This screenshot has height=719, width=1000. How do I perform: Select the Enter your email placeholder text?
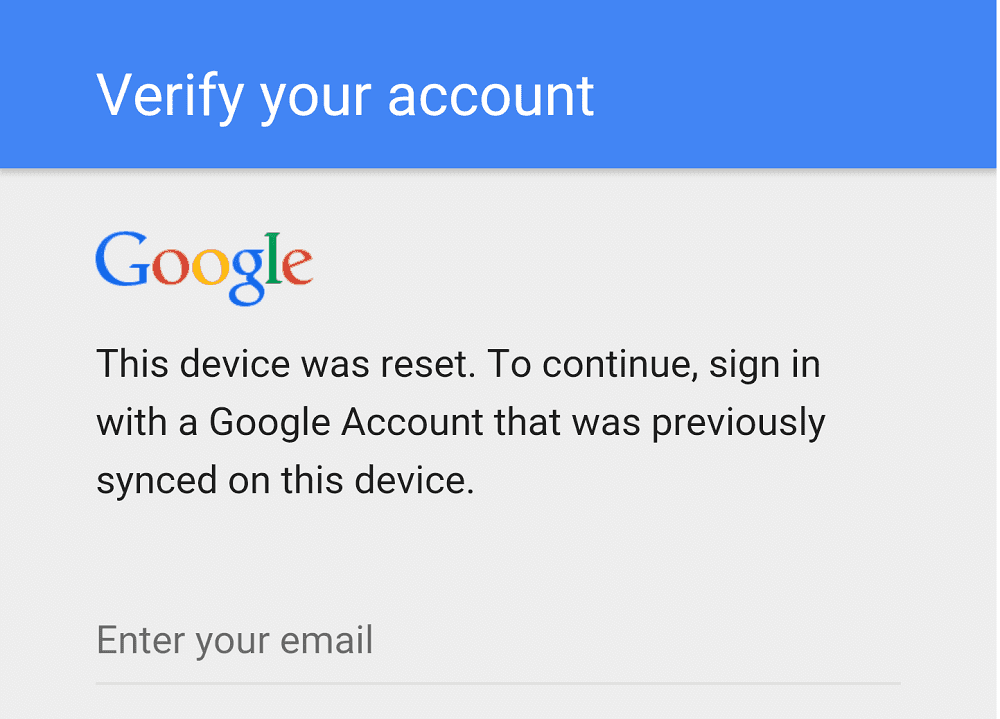pos(234,640)
